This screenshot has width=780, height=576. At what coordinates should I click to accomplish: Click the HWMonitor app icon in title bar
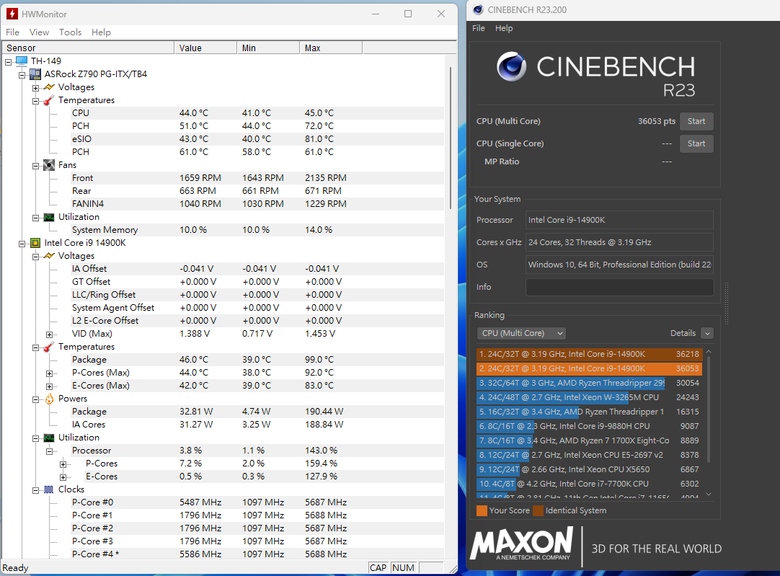coord(12,14)
